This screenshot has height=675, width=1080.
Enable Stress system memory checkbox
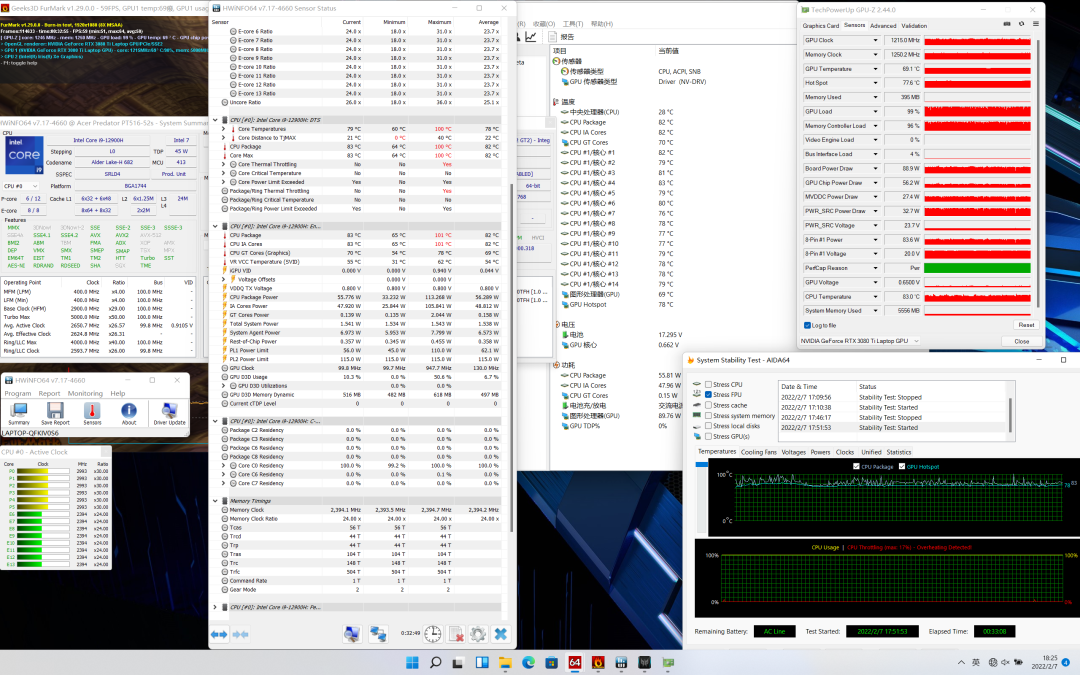708,415
